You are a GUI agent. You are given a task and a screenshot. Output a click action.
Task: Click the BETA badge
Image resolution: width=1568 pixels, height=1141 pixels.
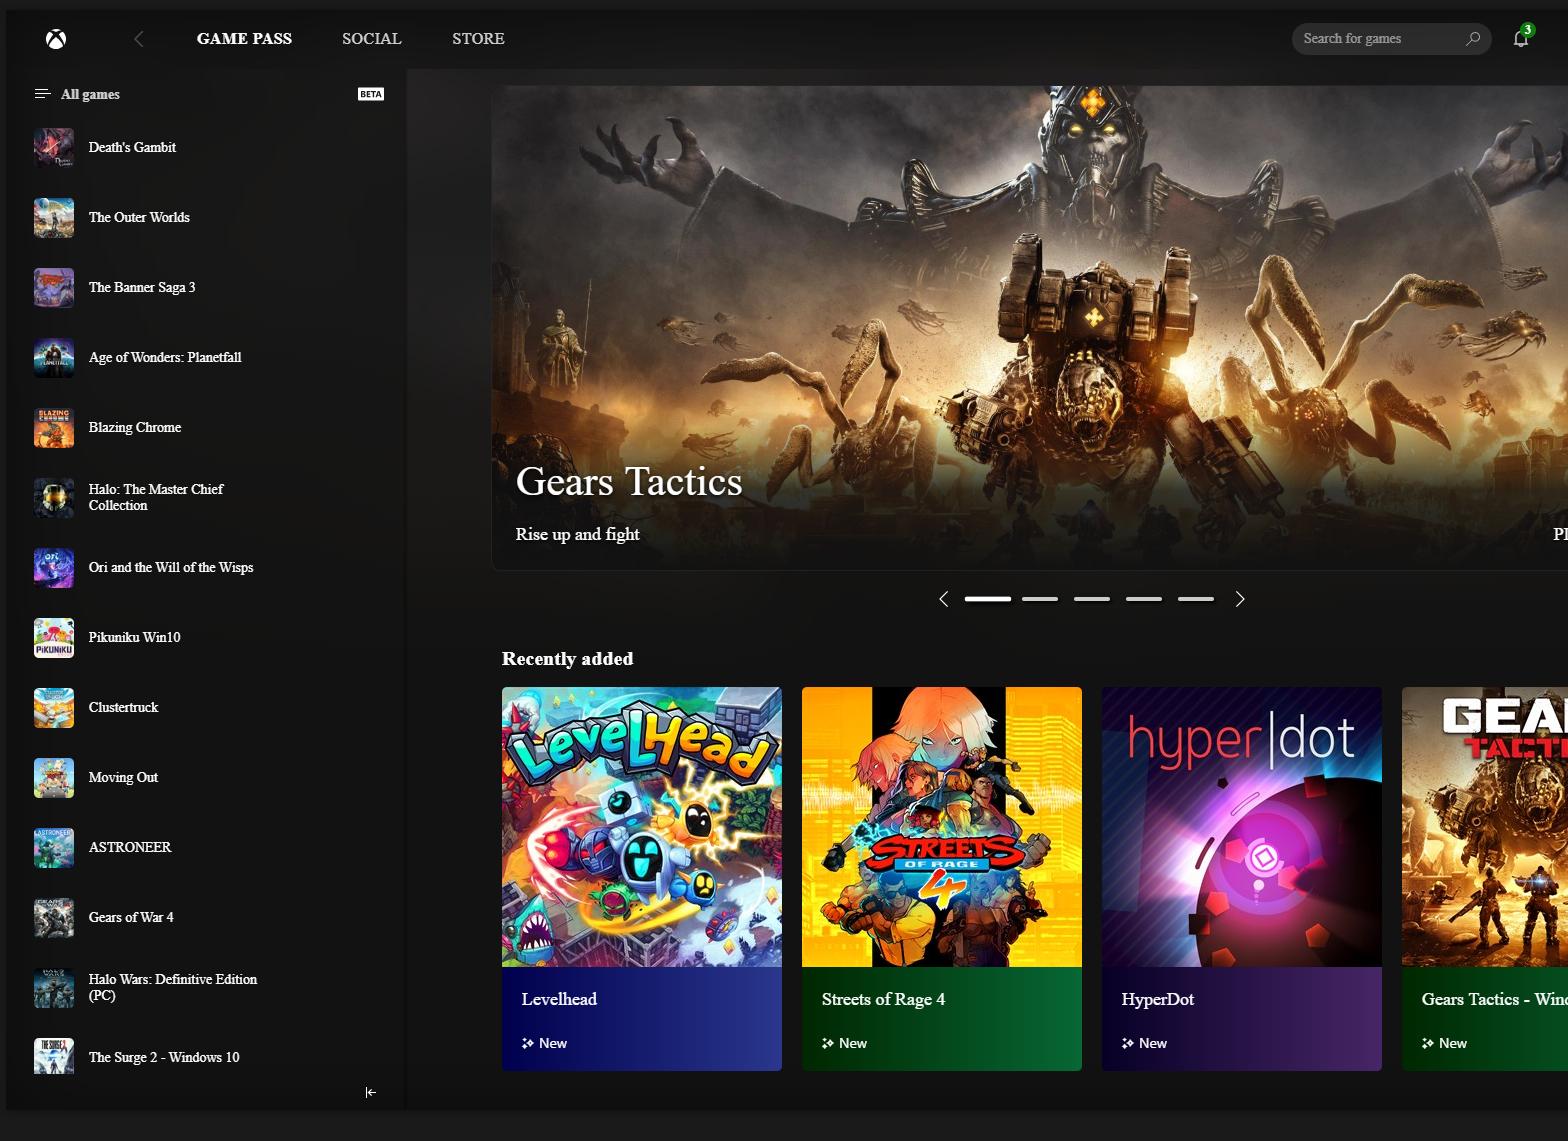coord(371,94)
